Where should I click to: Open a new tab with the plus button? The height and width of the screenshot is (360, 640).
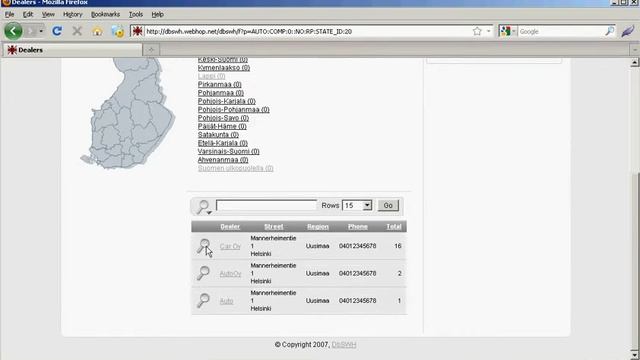151,50
